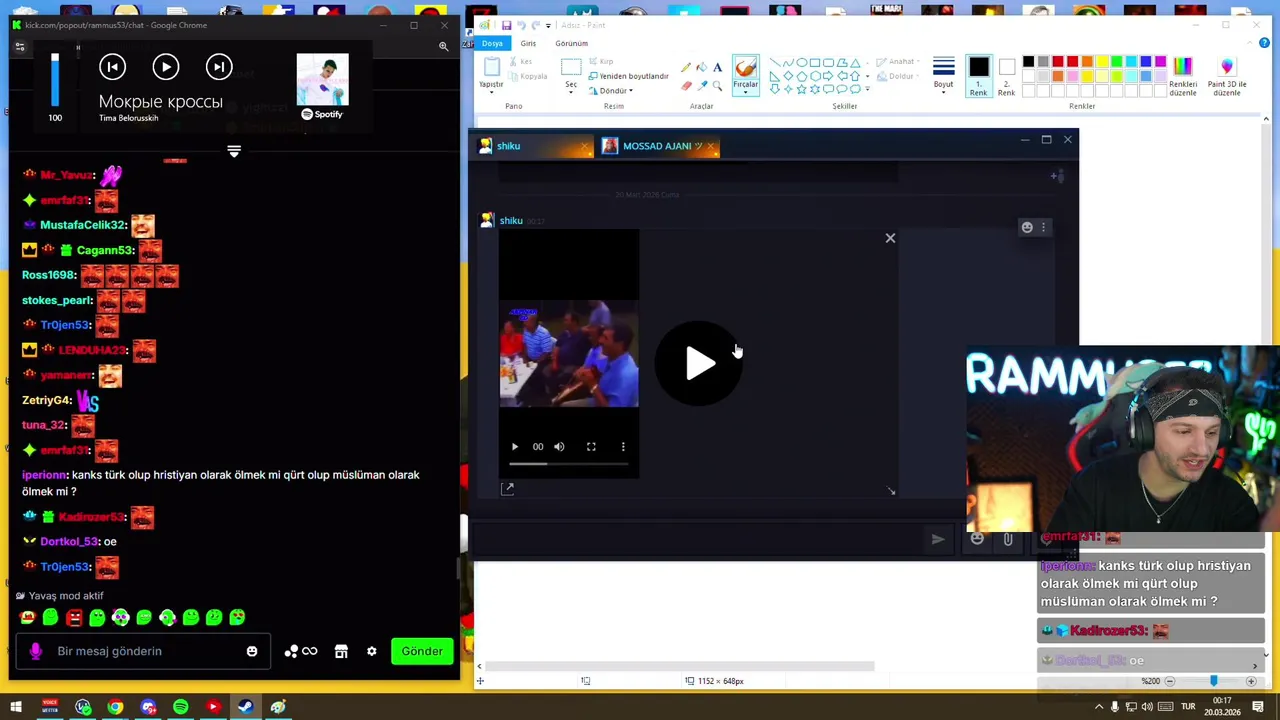
Task: Open Paint 3D ile düzenle
Action: pyautogui.click(x=1227, y=76)
